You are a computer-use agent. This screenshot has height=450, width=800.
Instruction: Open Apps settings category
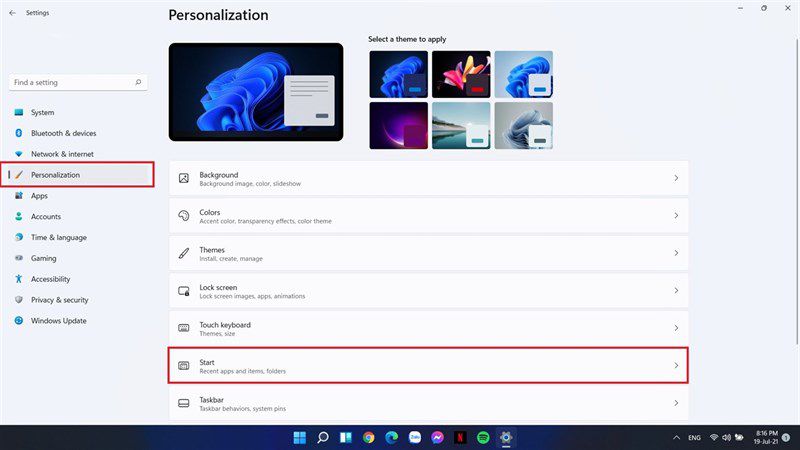point(78,196)
